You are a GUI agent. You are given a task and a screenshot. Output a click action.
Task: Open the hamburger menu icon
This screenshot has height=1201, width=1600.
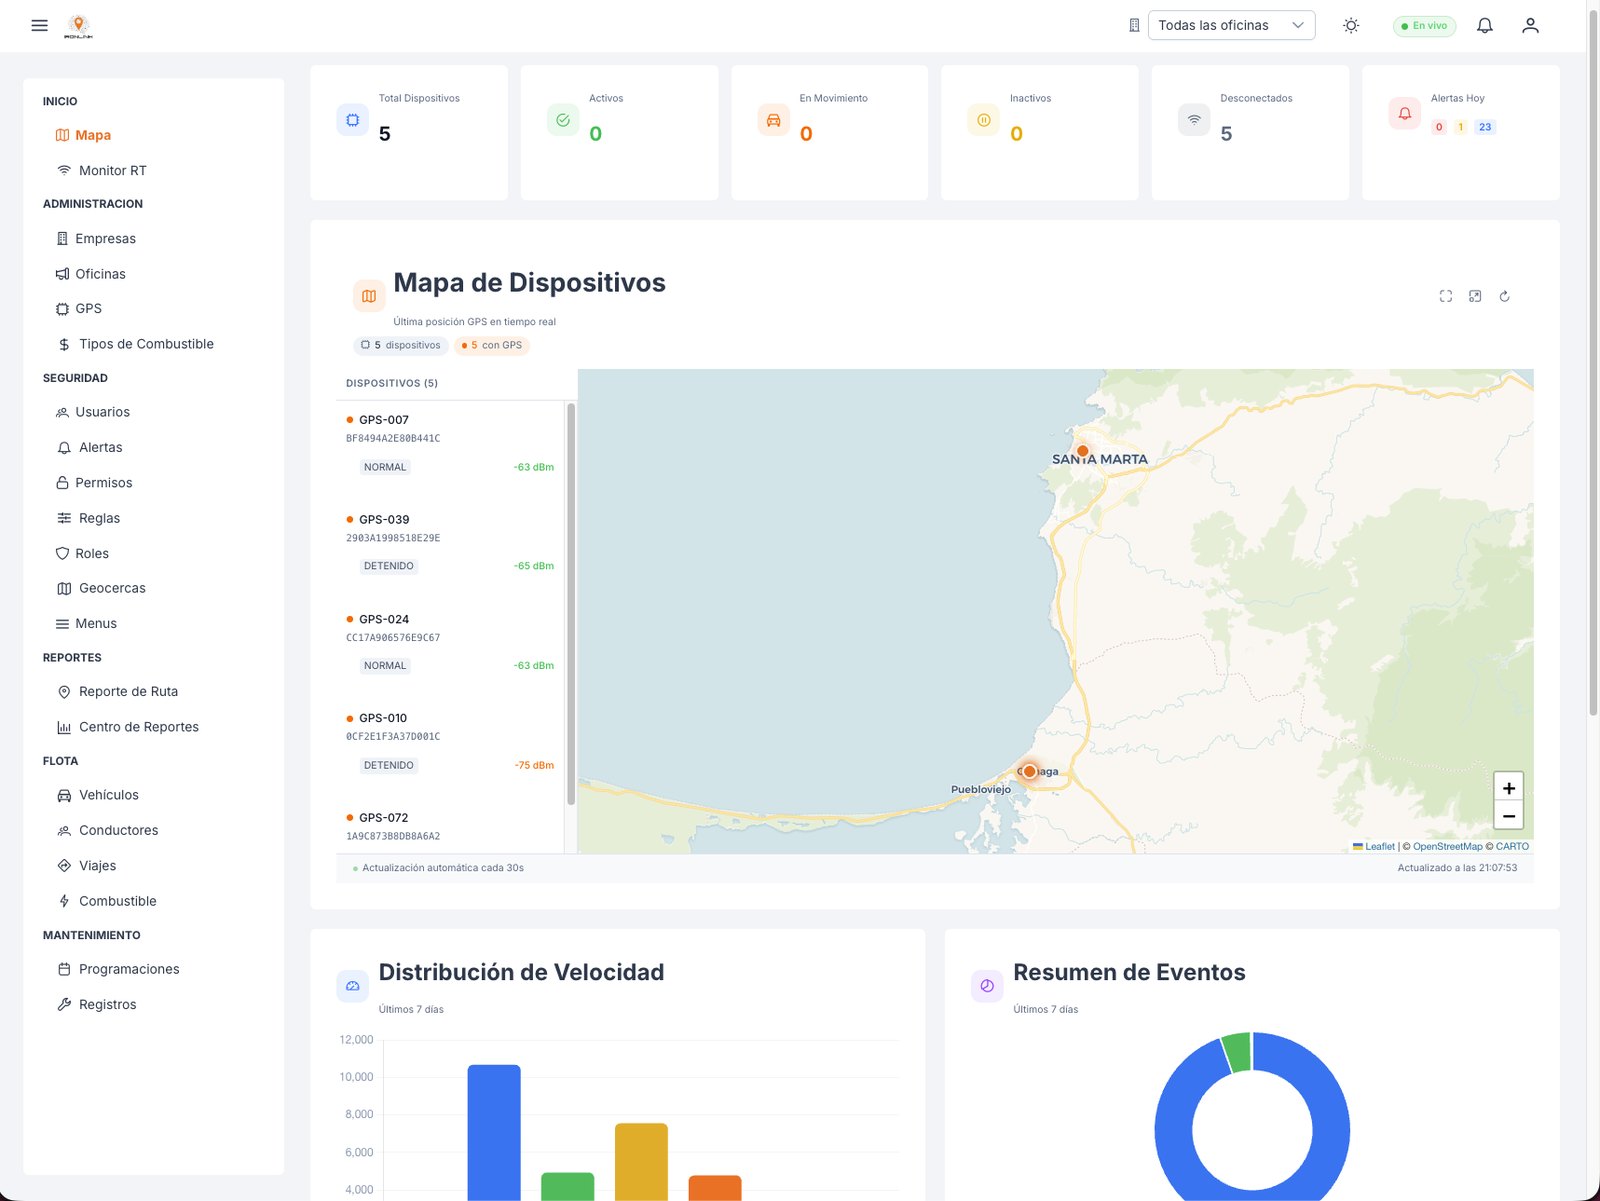(39, 25)
